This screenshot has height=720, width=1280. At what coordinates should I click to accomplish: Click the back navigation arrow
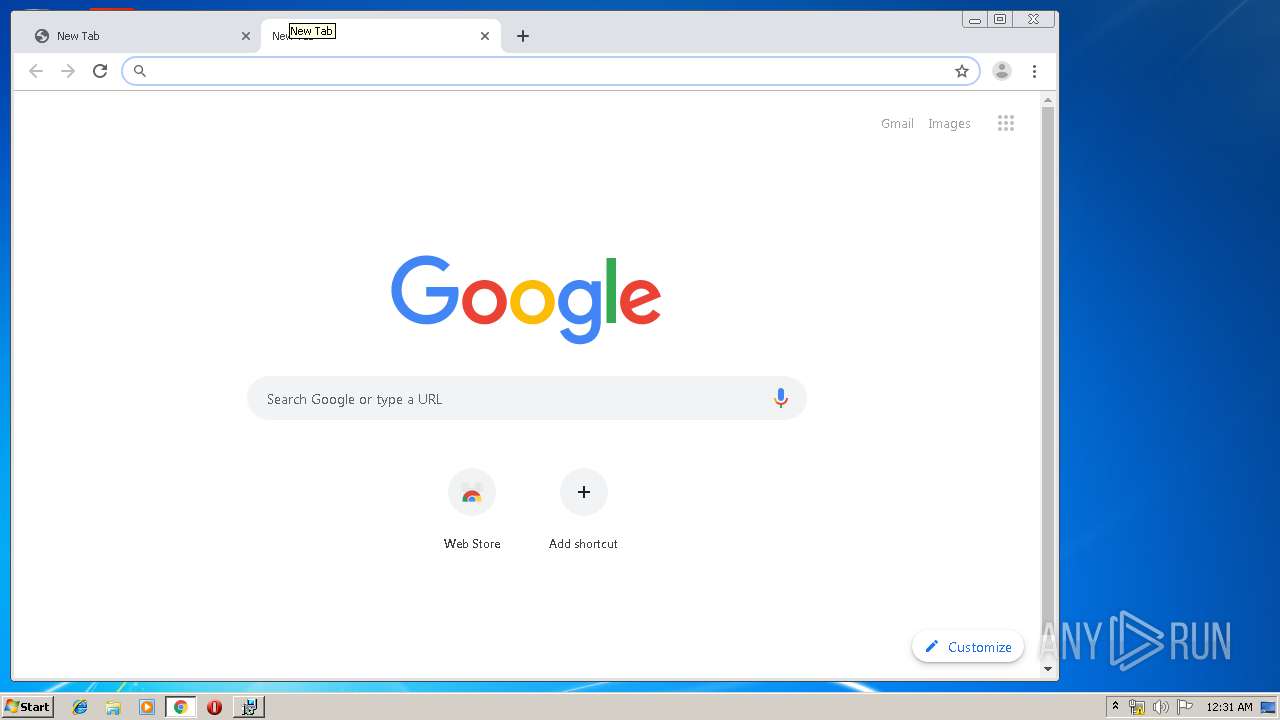tap(36, 71)
